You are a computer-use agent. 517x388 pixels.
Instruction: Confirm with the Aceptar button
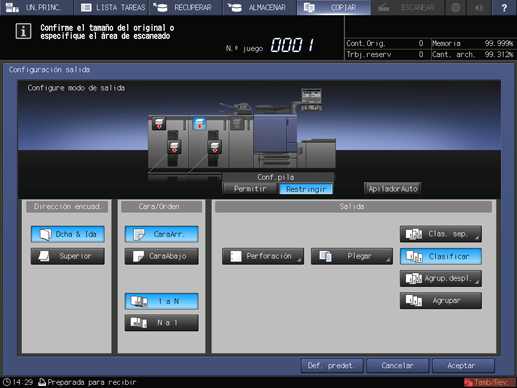[x=463, y=366]
